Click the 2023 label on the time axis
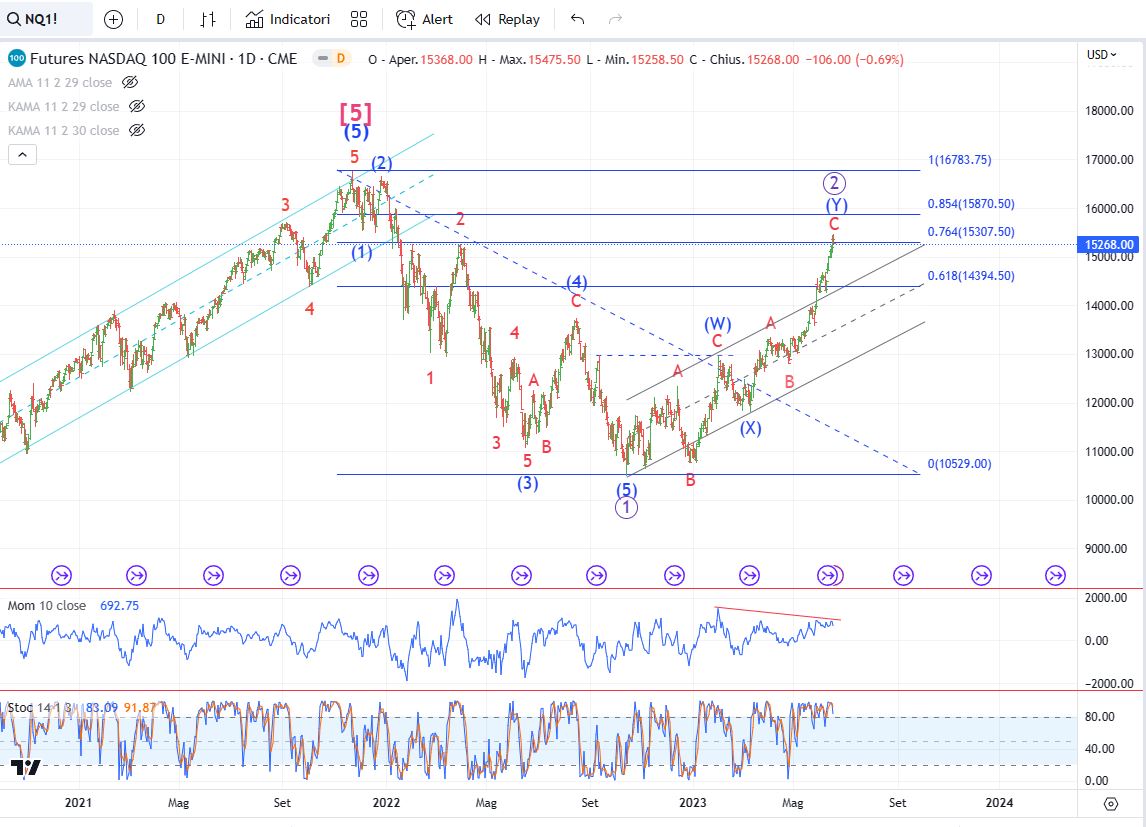Image resolution: width=1146 pixels, height=827 pixels. (x=693, y=803)
